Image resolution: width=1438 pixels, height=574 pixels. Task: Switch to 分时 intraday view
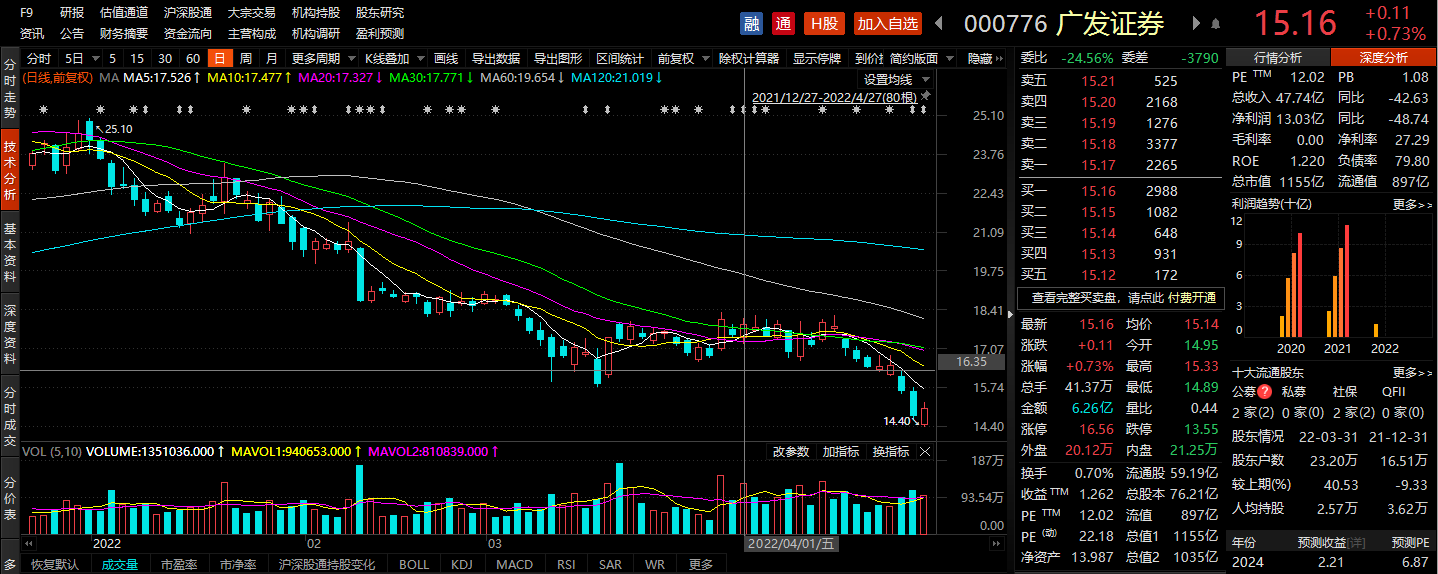click(39, 58)
